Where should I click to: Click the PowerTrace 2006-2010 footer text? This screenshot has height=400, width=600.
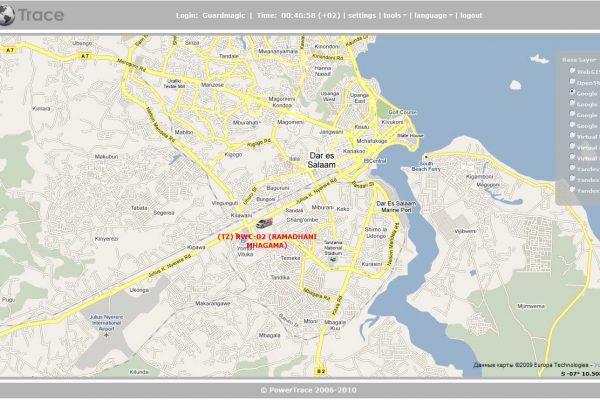coord(308,390)
